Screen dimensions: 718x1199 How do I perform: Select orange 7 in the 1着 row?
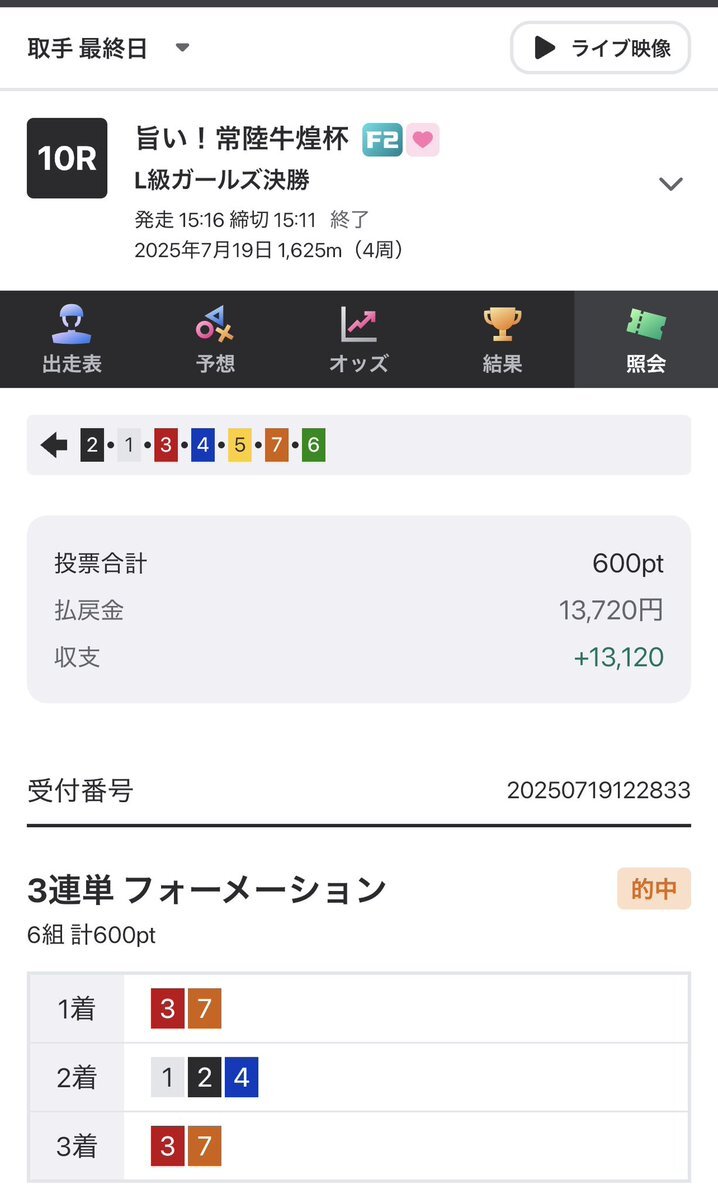point(204,1009)
